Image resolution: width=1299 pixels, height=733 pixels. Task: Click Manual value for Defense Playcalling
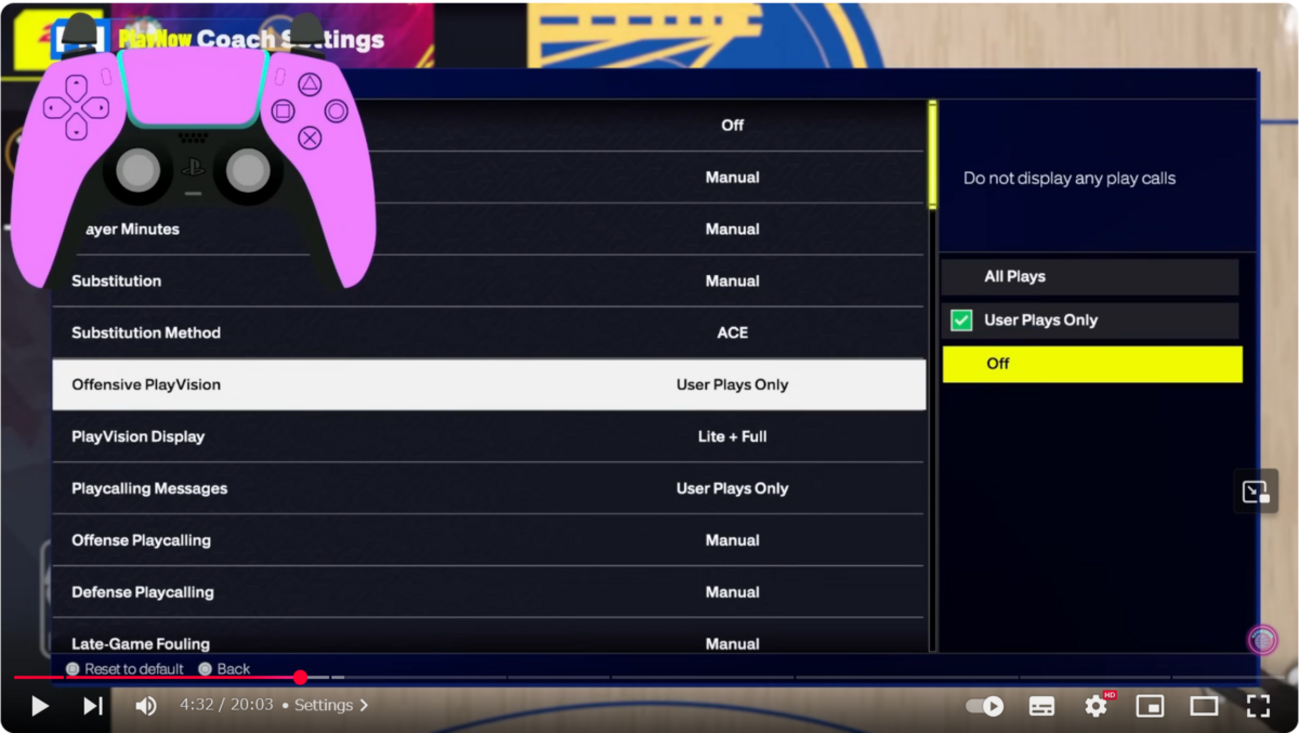point(732,593)
